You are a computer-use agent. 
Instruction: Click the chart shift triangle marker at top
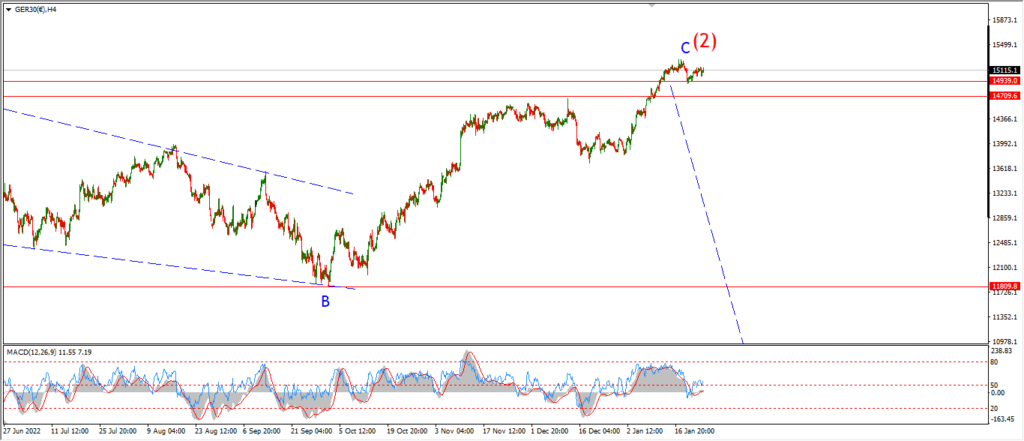[653, 5]
